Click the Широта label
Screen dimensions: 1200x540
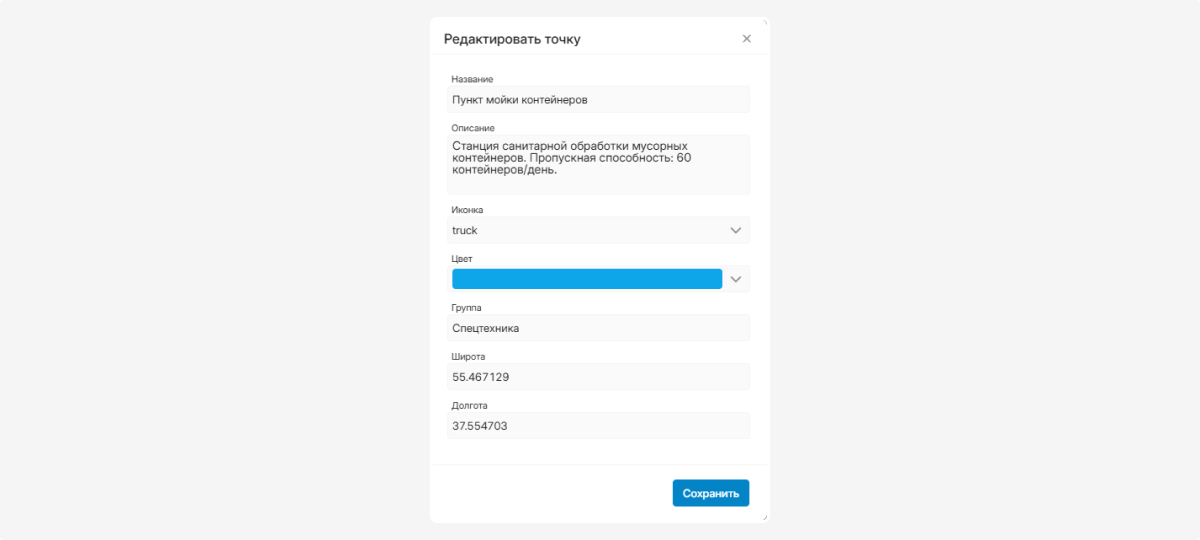[x=469, y=356]
